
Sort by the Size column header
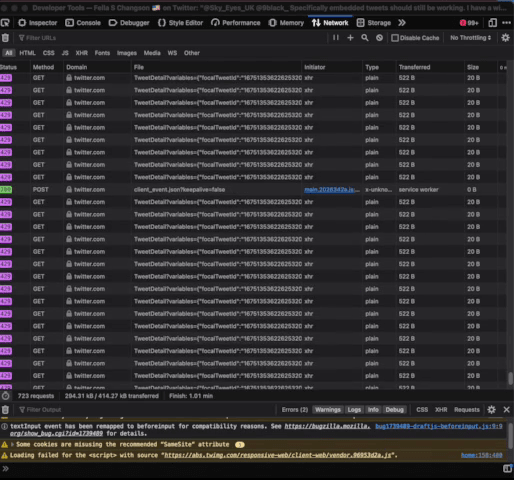[x=481, y=67]
